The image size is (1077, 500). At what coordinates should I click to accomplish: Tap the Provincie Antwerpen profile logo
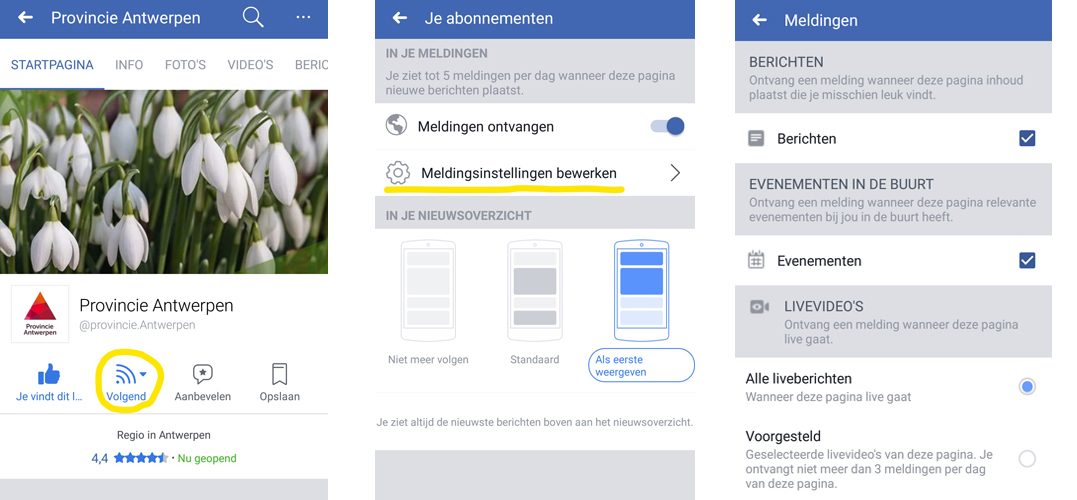(x=40, y=314)
